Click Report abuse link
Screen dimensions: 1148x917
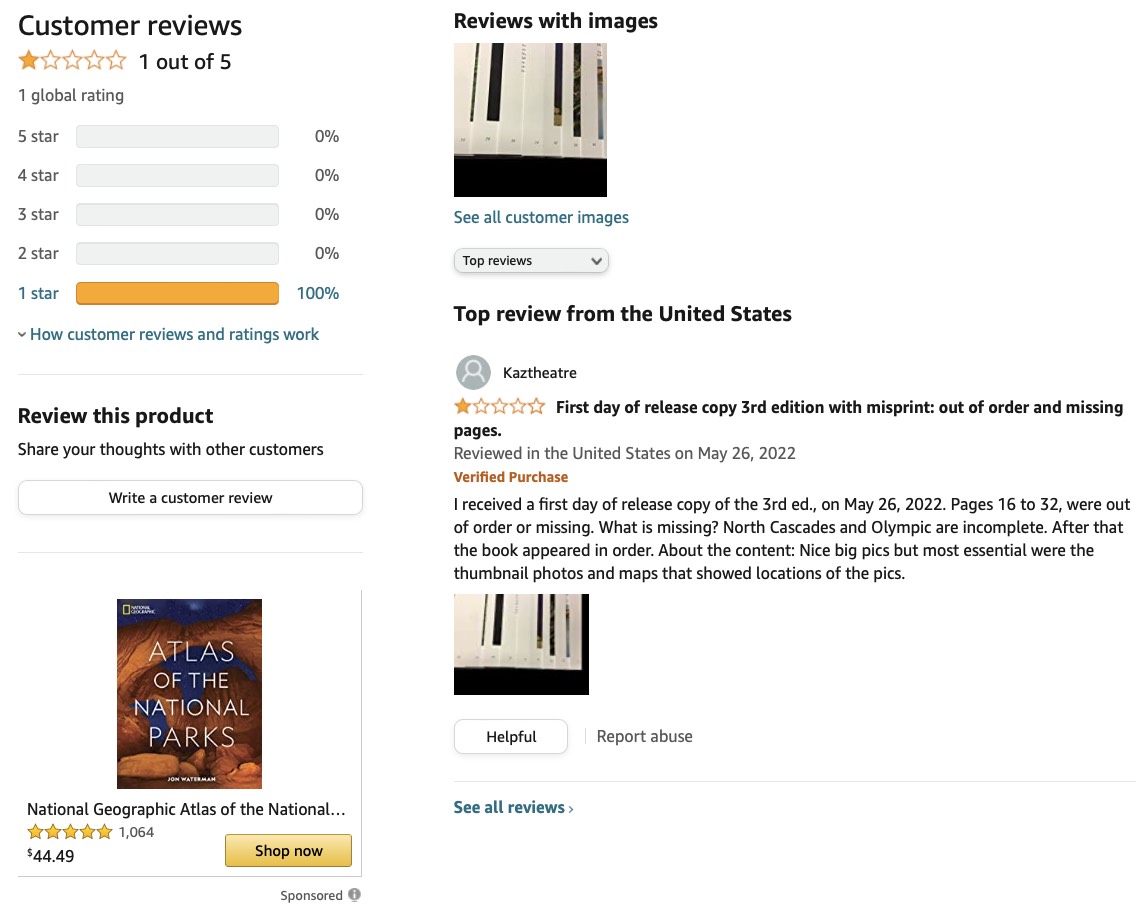click(x=644, y=737)
